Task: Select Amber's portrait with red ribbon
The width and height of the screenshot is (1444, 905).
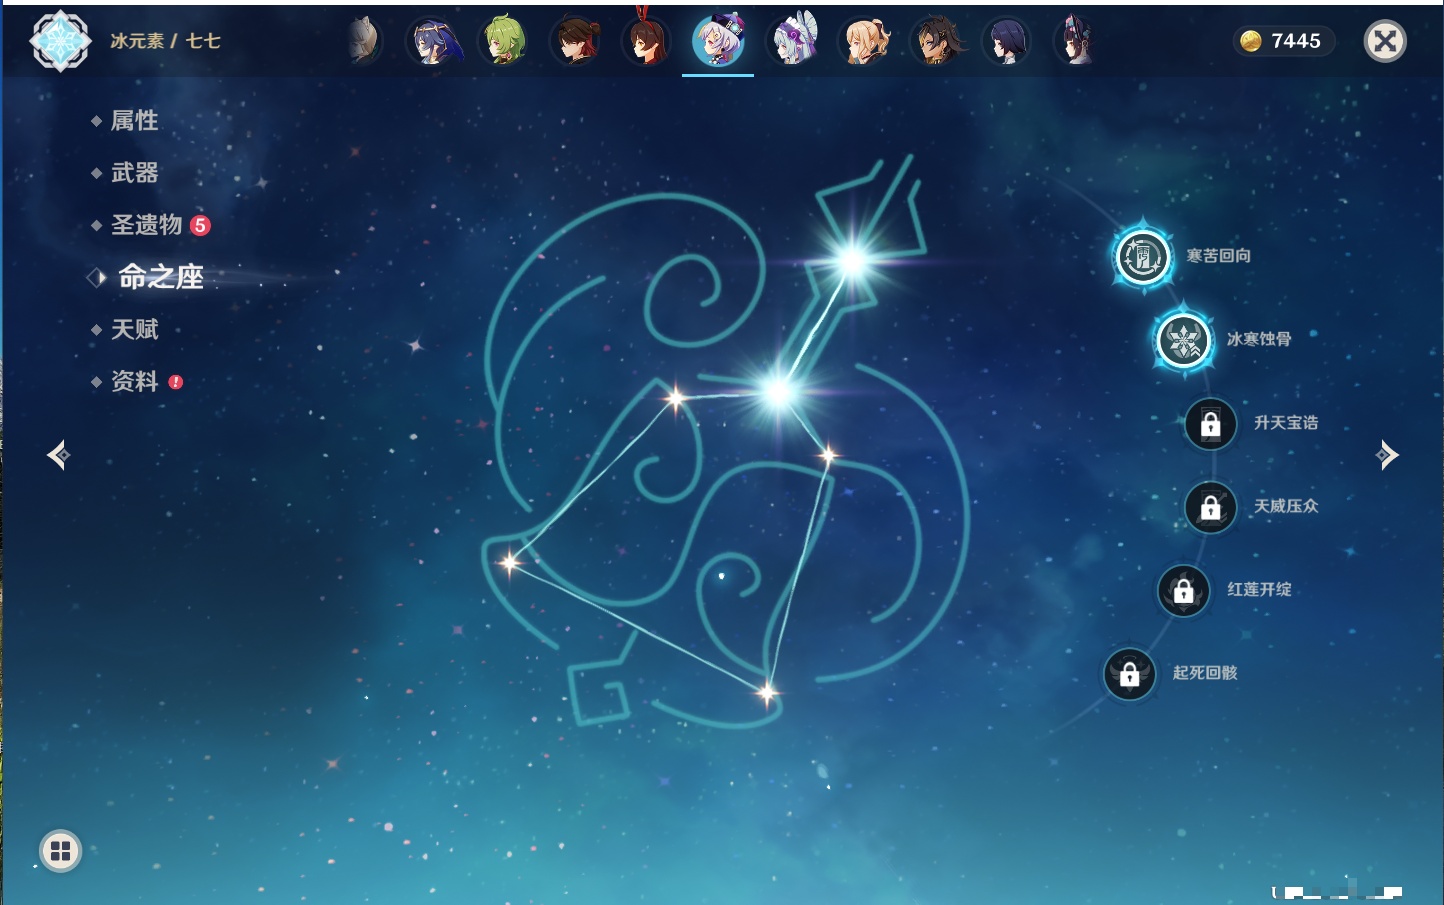Action: point(646,41)
